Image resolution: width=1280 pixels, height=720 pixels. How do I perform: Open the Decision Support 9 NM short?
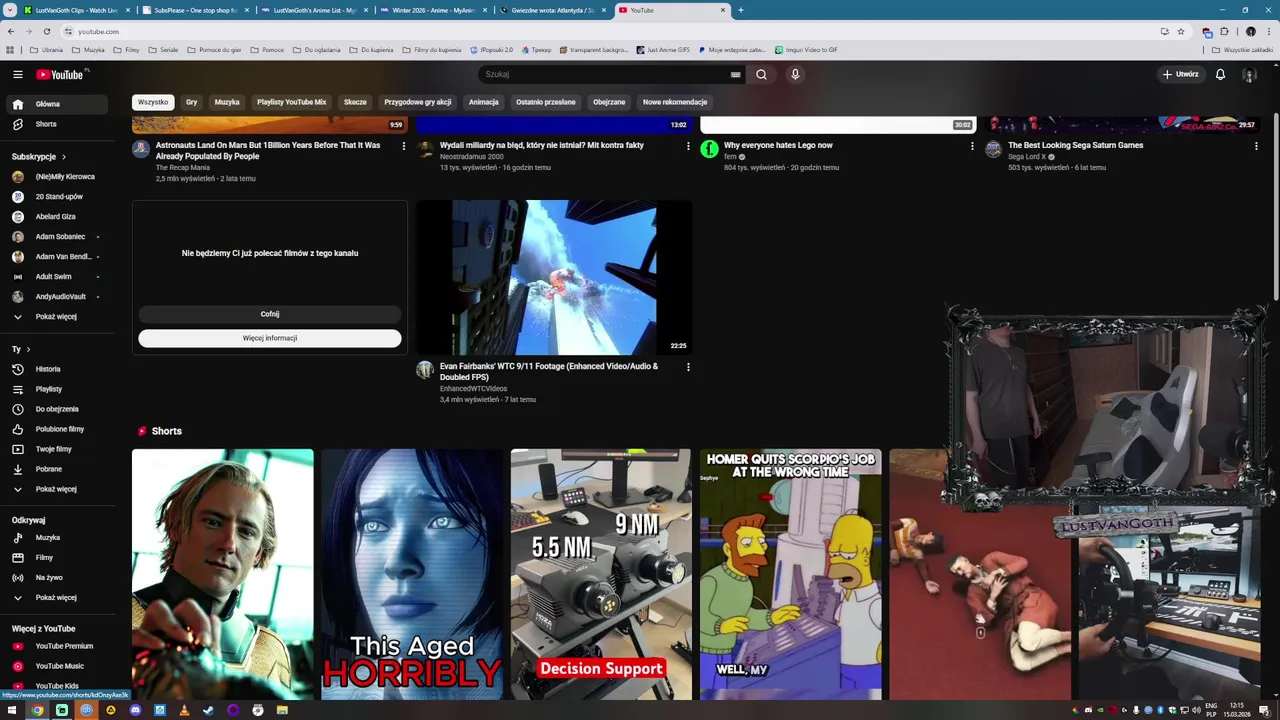(x=600, y=574)
